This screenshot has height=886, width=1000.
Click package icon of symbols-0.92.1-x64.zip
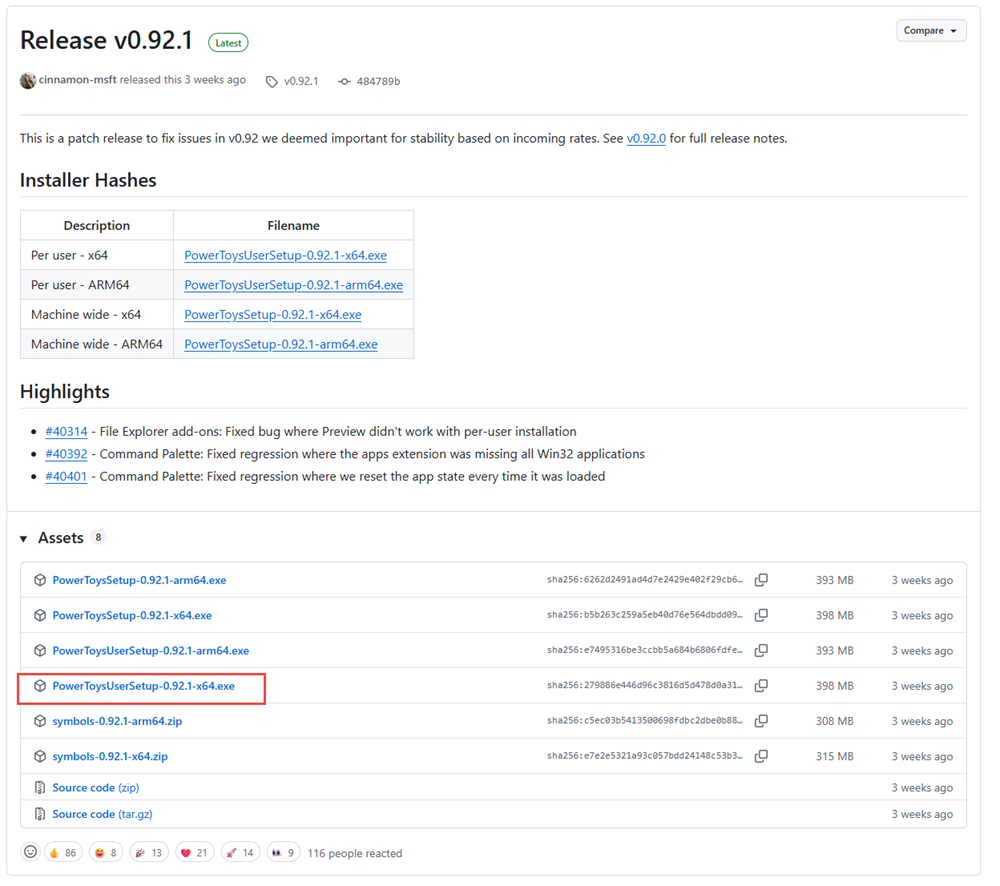tap(40, 756)
